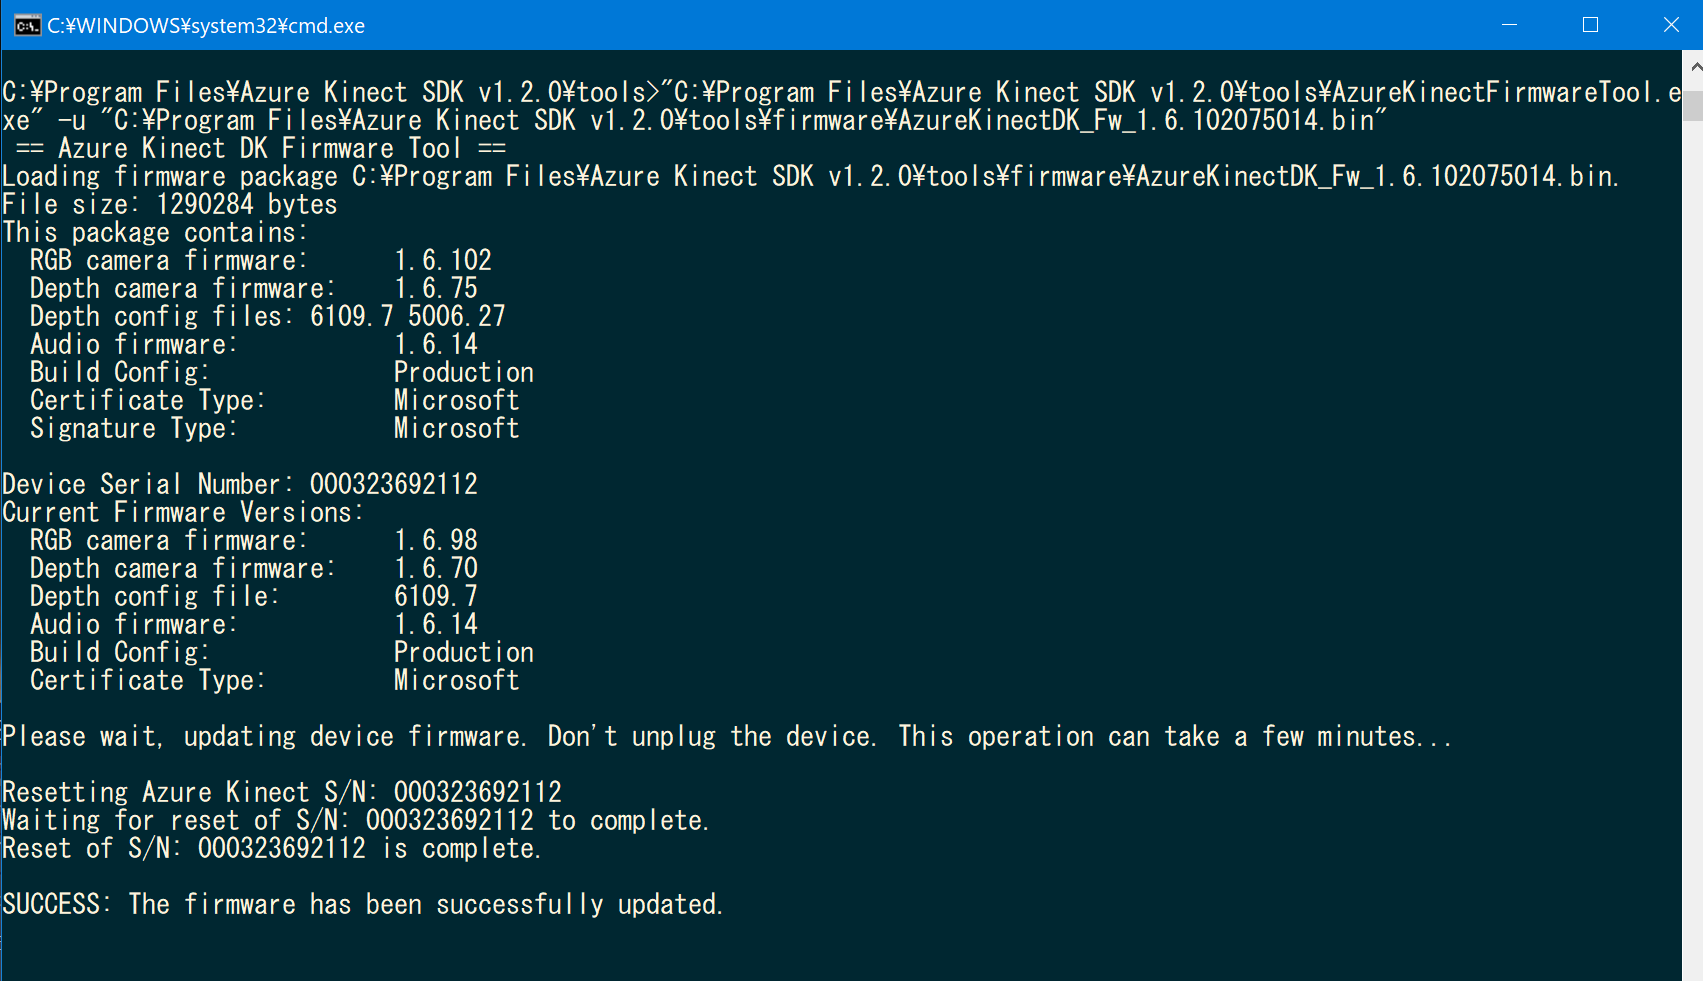Click the cmd.exe icon in title bar
The width and height of the screenshot is (1703, 981).
click(26, 25)
